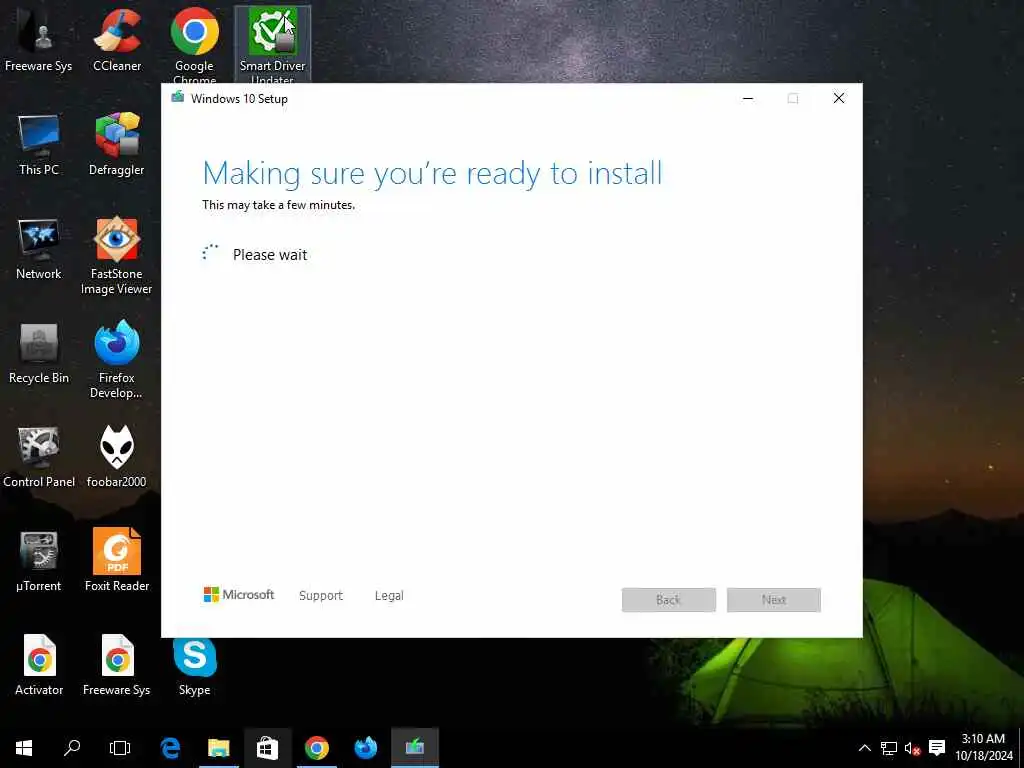
Task: Show hidden system tray icons
Action: coord(865,748)
